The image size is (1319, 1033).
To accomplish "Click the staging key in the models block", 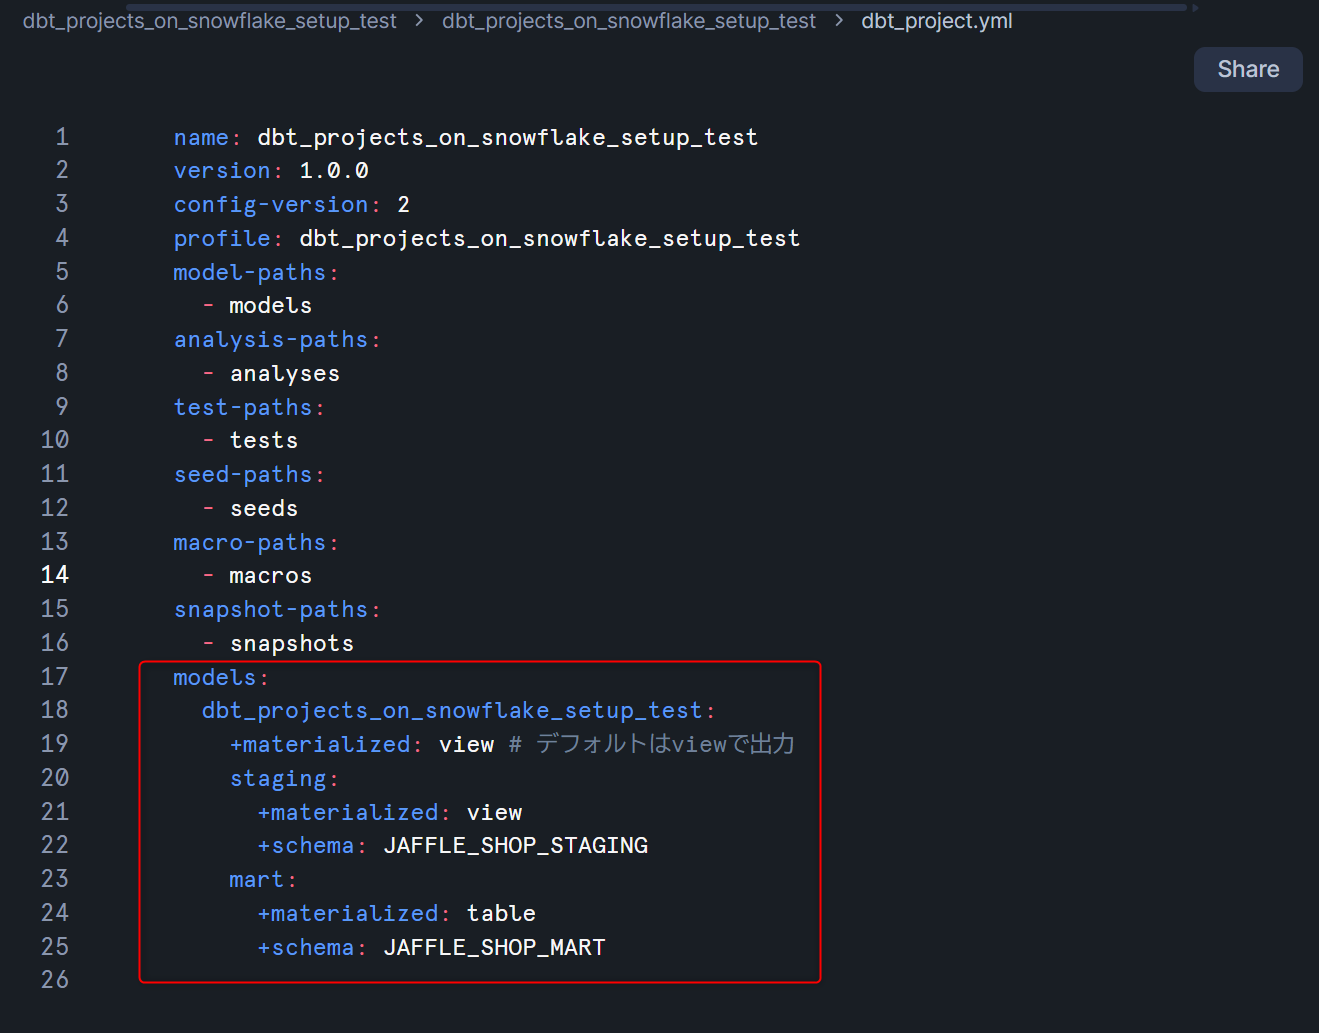I will [278, 779].
